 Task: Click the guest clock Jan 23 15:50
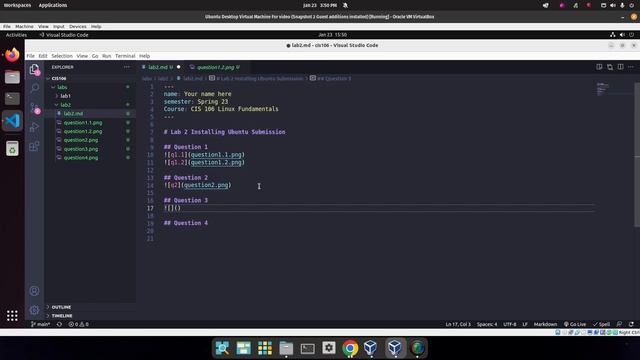[332, 35]
